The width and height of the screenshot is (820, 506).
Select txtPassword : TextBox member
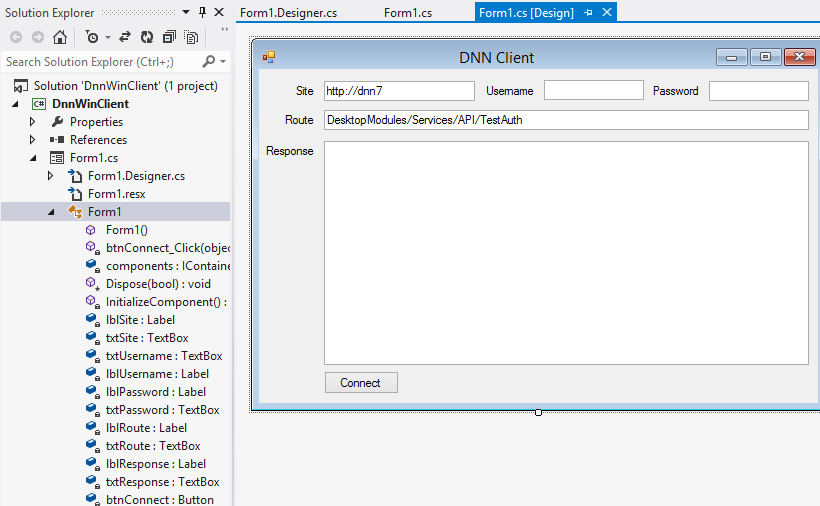click(163, 410)
